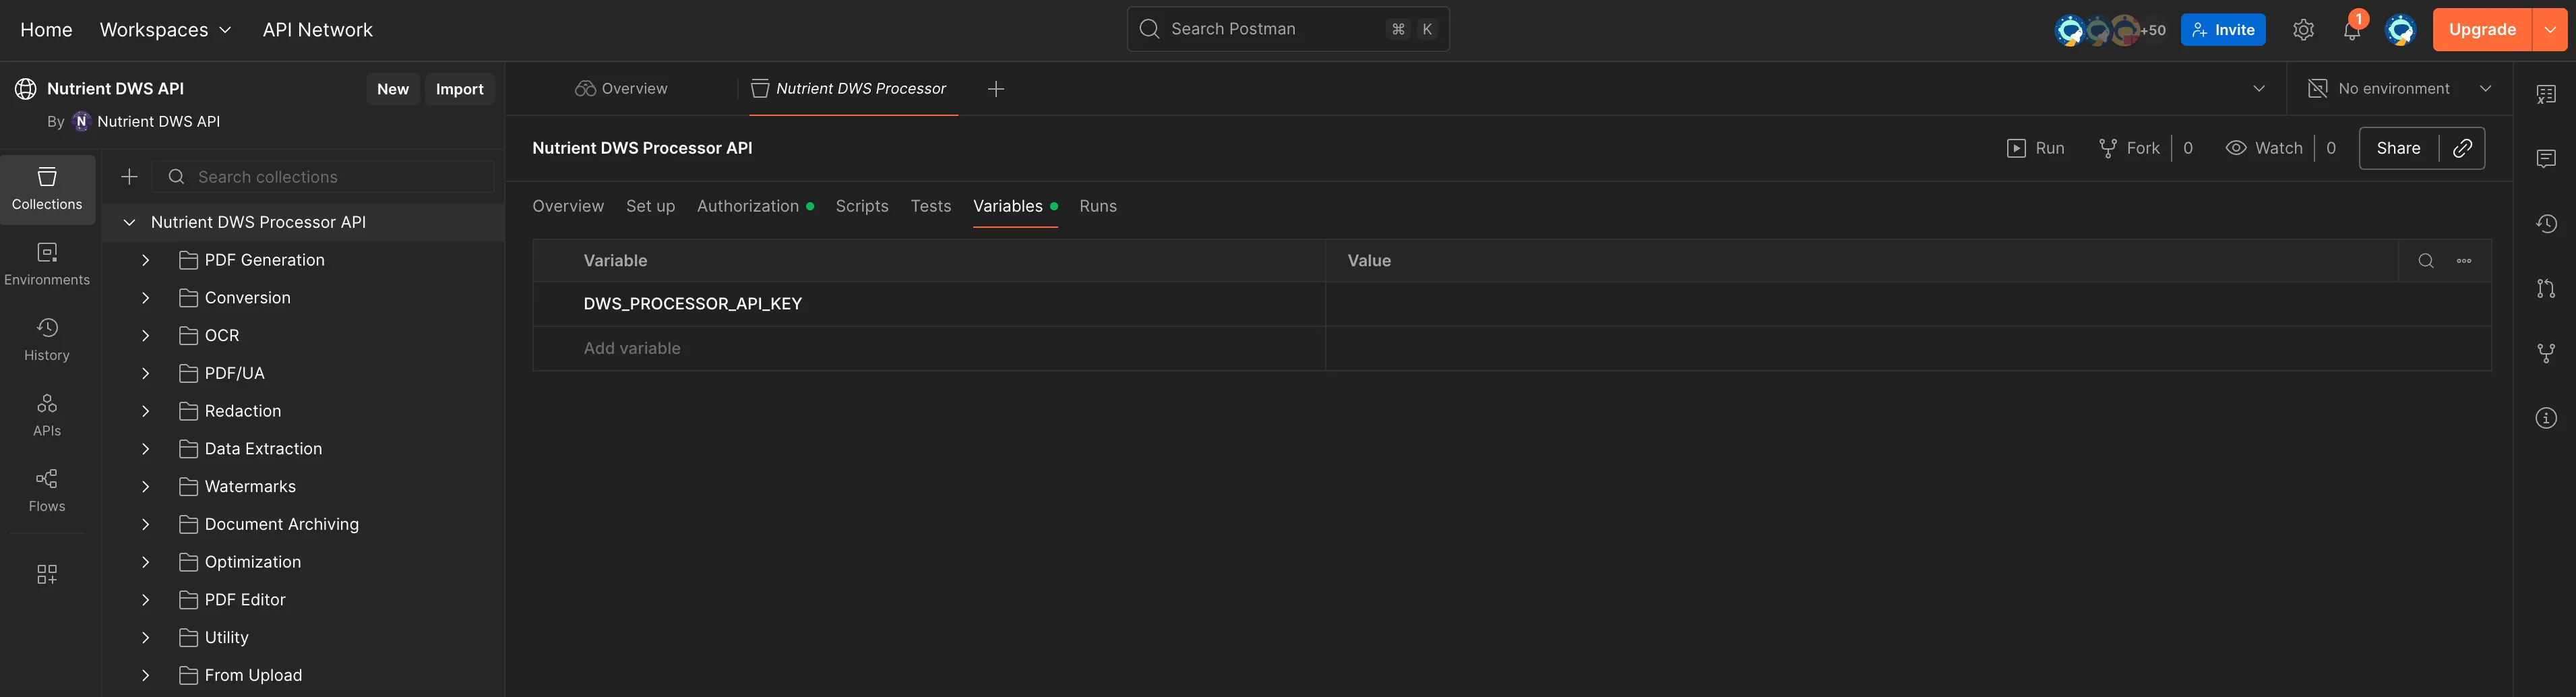Click the Fork button

click(x=2128, y=147)
